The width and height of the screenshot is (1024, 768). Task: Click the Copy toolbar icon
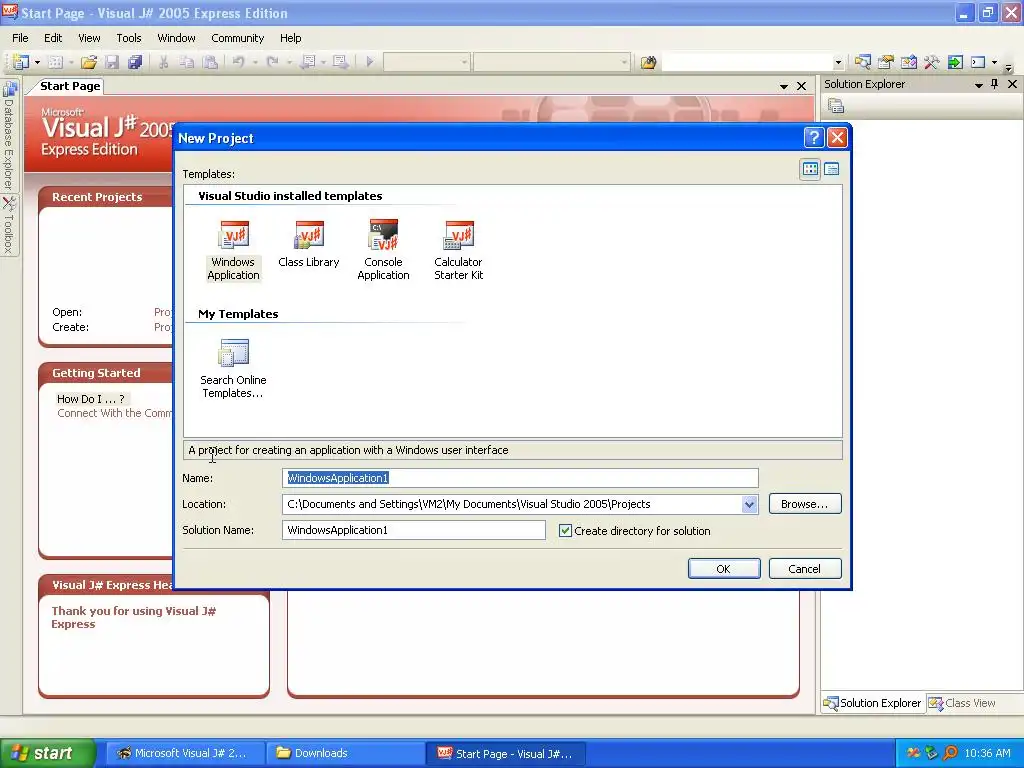point(187,62)
